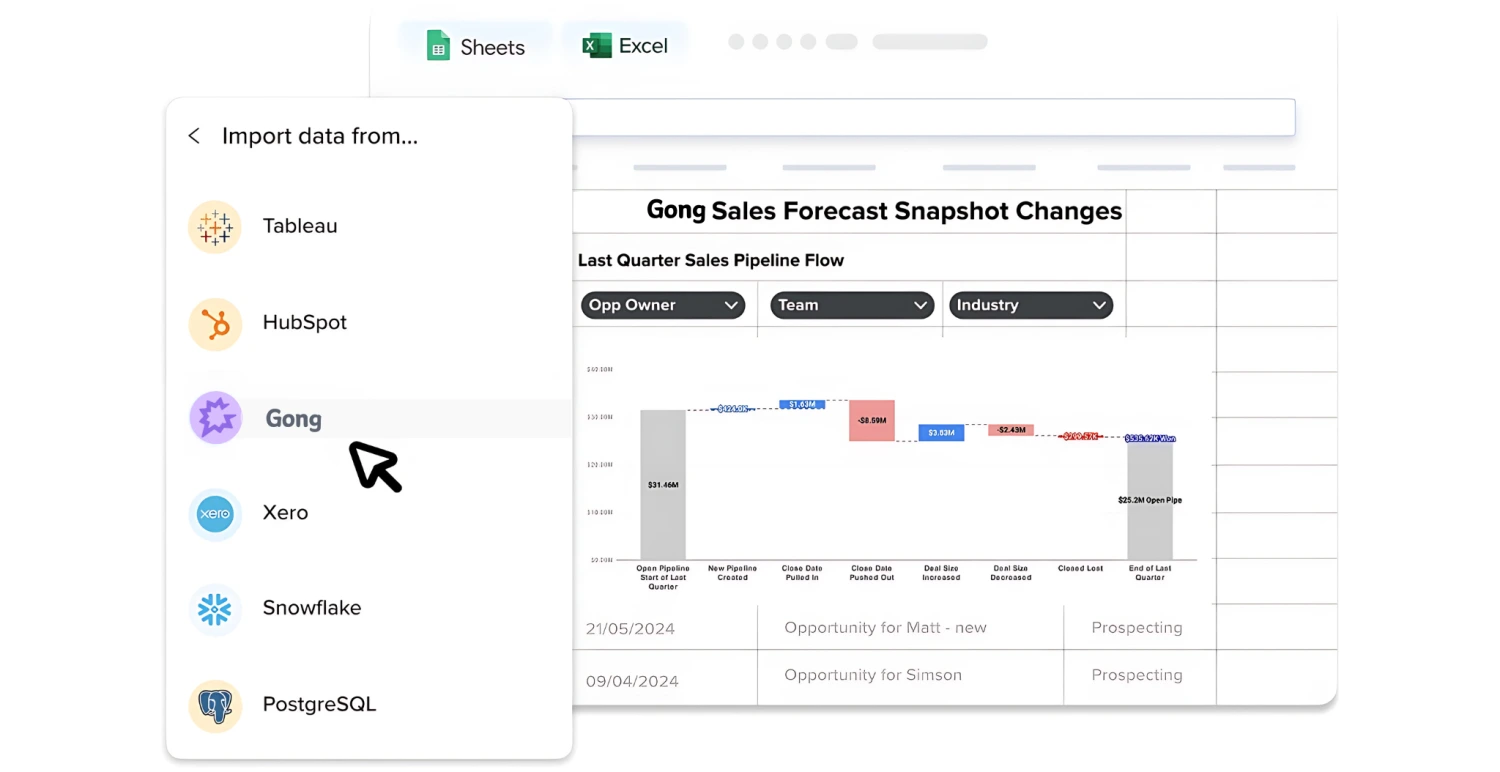Go back using the left chevron arrow

click(x=194, y=136)
